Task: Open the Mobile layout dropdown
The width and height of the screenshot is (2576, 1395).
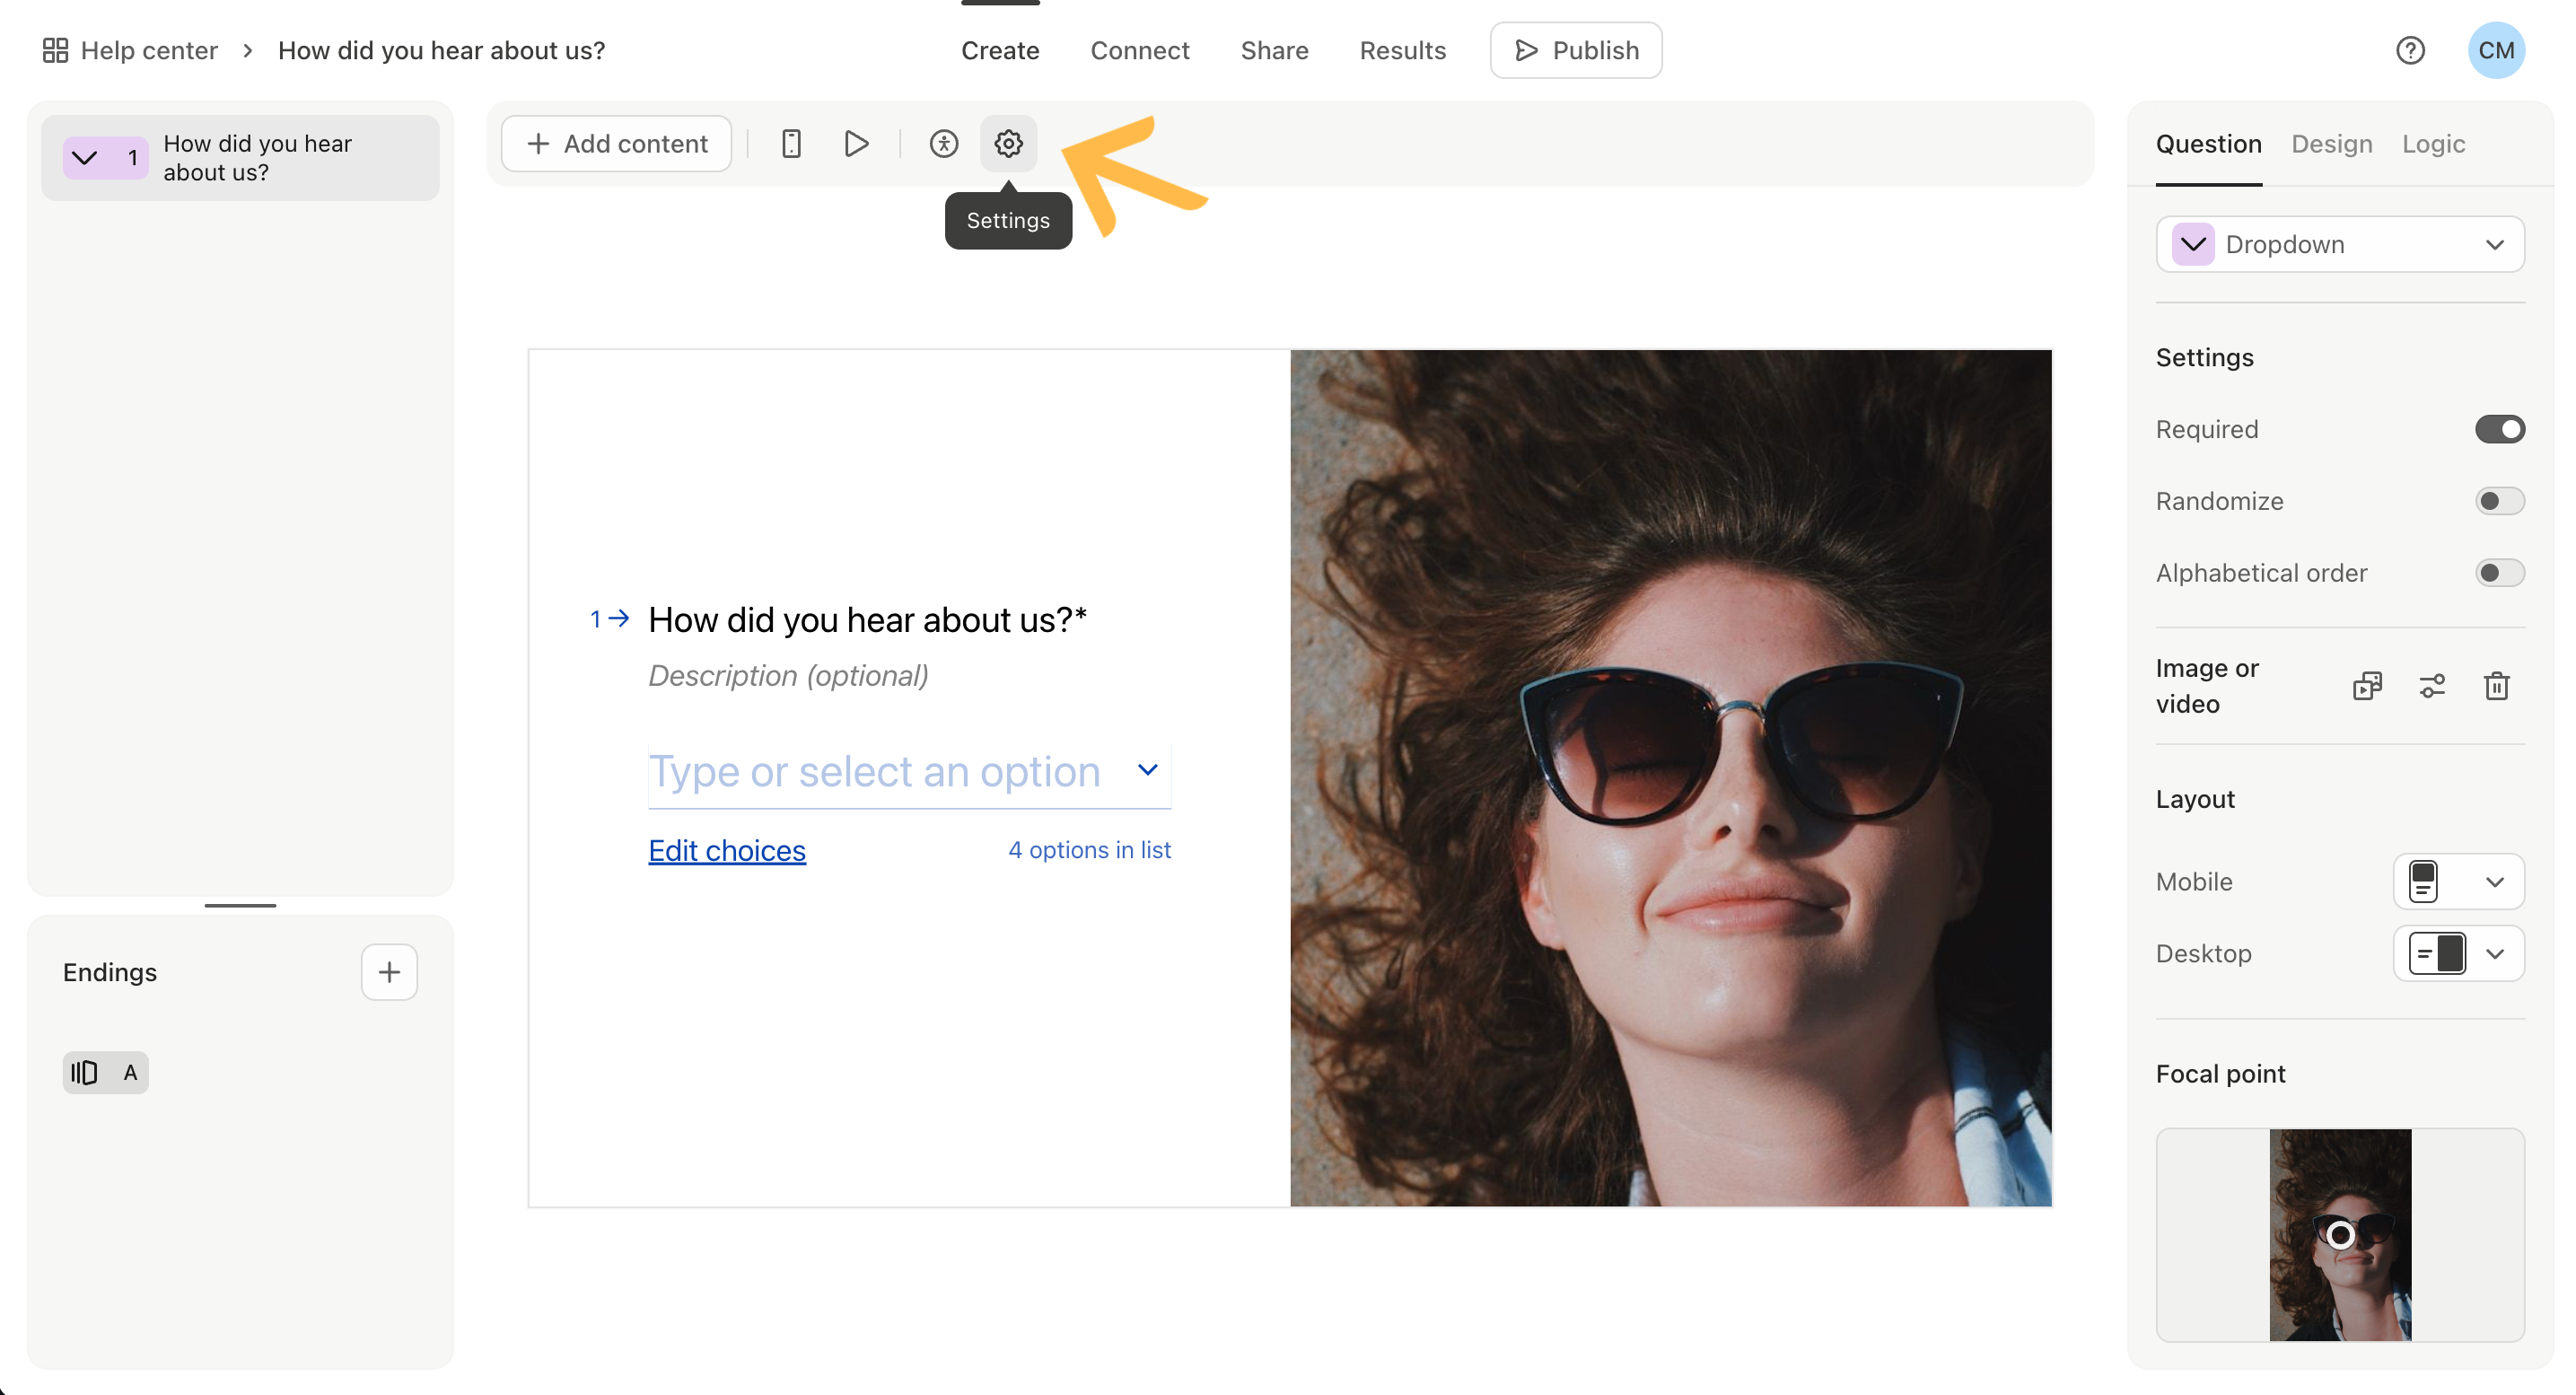Action: click(2458, 882)
